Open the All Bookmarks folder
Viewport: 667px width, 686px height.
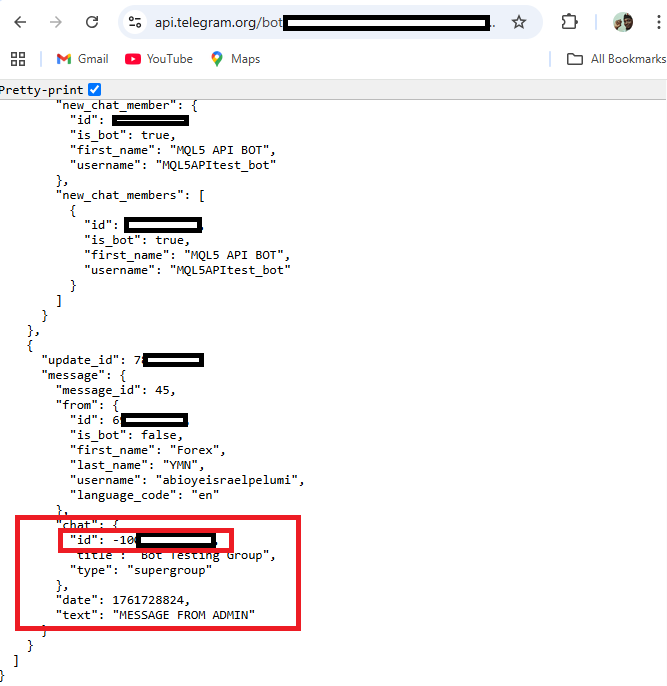point(616,59)
